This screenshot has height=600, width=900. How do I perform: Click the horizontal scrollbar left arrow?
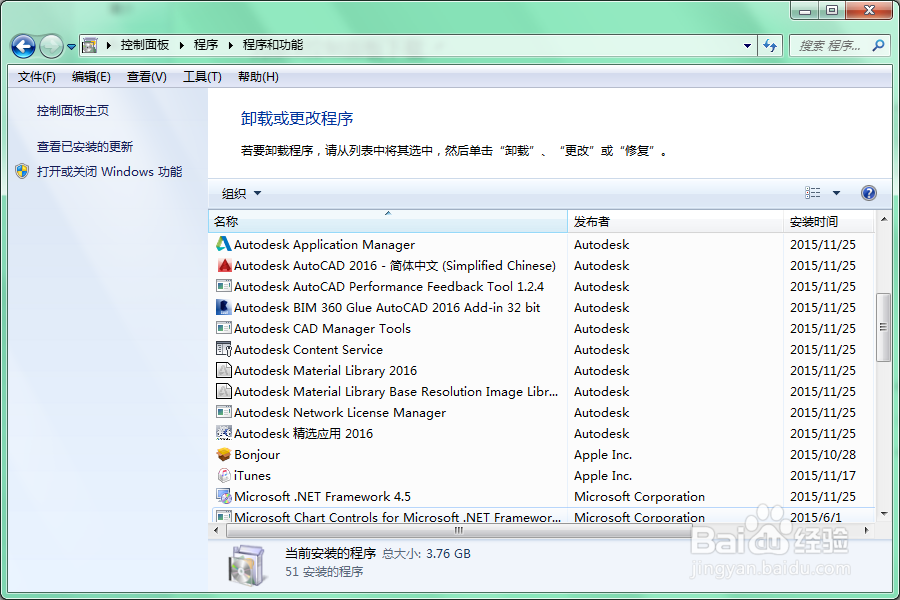(216, 531)
